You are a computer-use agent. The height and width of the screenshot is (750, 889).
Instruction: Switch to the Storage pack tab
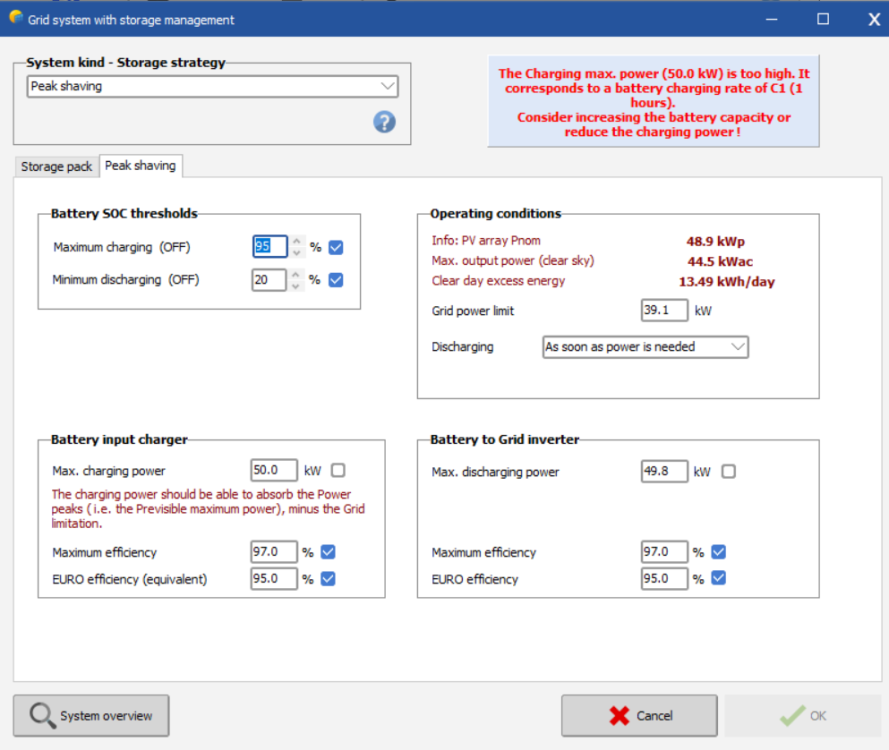56,166
